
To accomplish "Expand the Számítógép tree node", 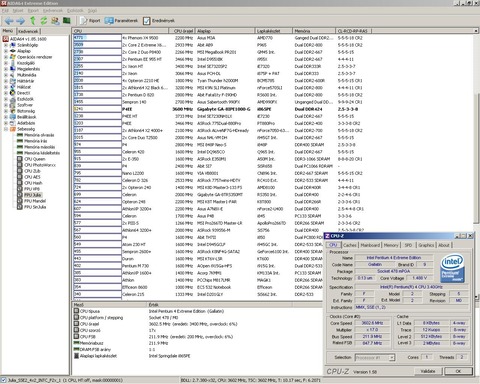I will (x=6, y=45).
